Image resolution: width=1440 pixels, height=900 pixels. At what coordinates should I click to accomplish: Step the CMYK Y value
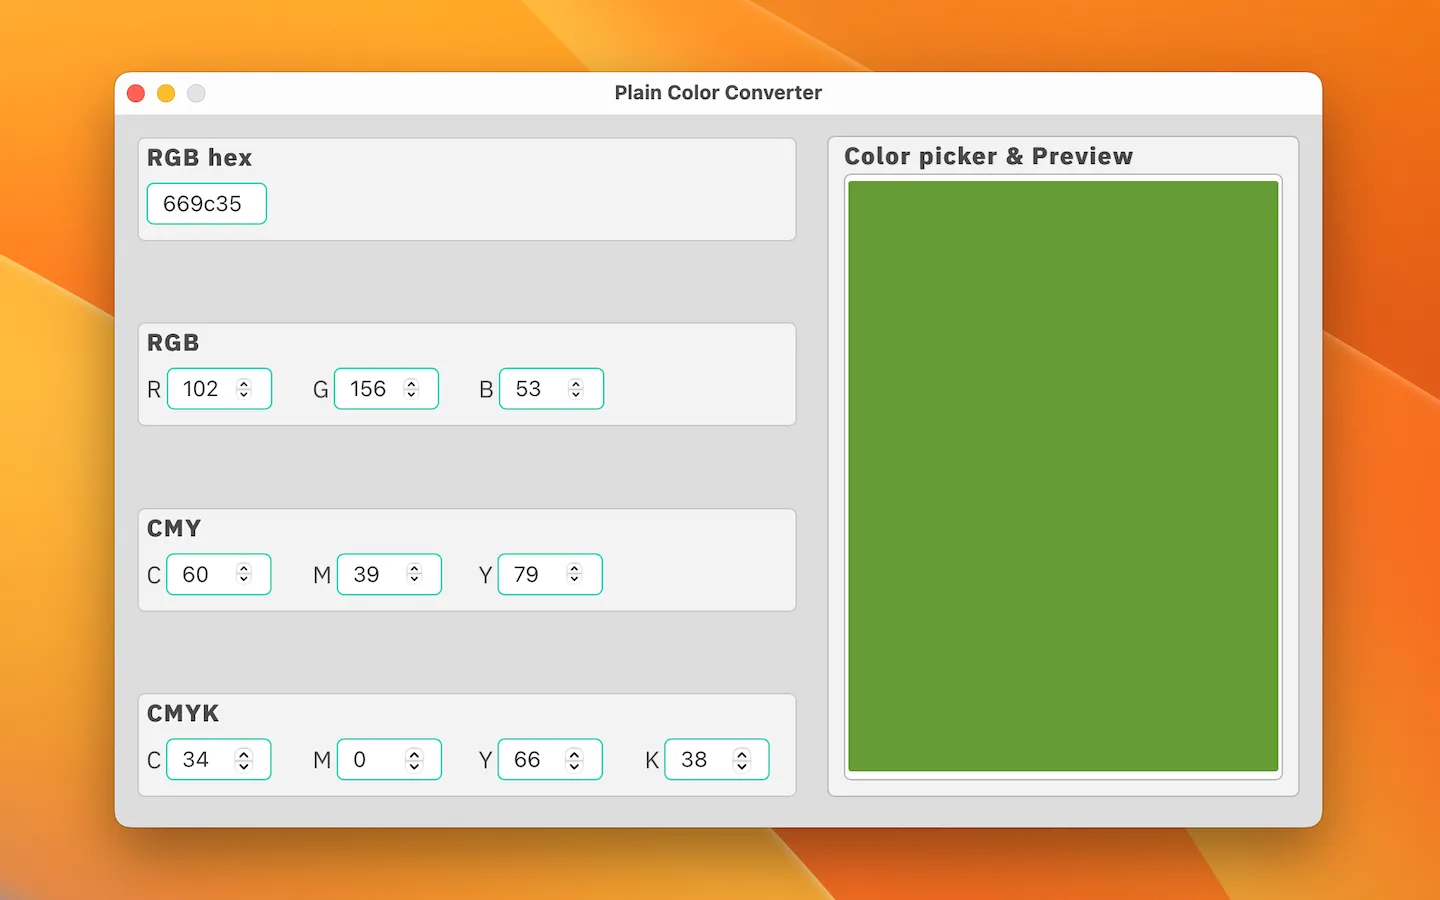pyautogui.click(x=574, y=759)
